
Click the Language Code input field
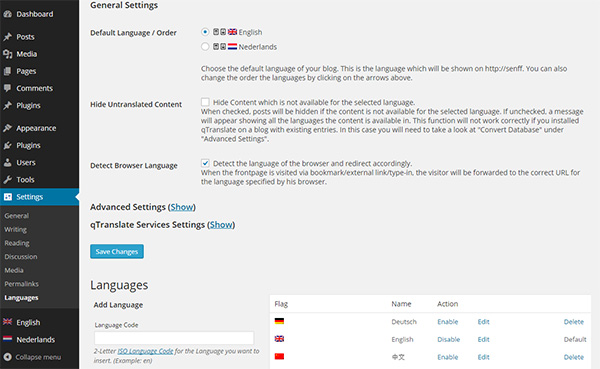pyautogui.click(x=174, y=338)
